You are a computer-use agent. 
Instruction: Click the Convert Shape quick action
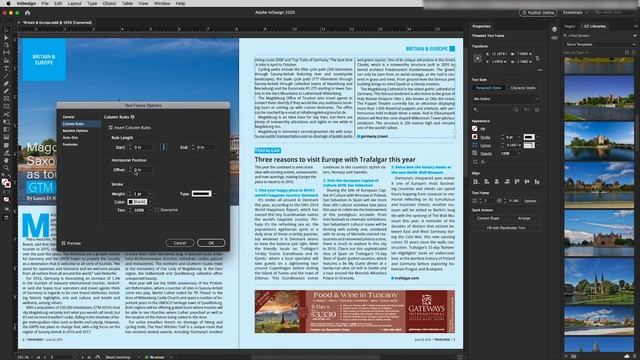(x=488, y=218)
